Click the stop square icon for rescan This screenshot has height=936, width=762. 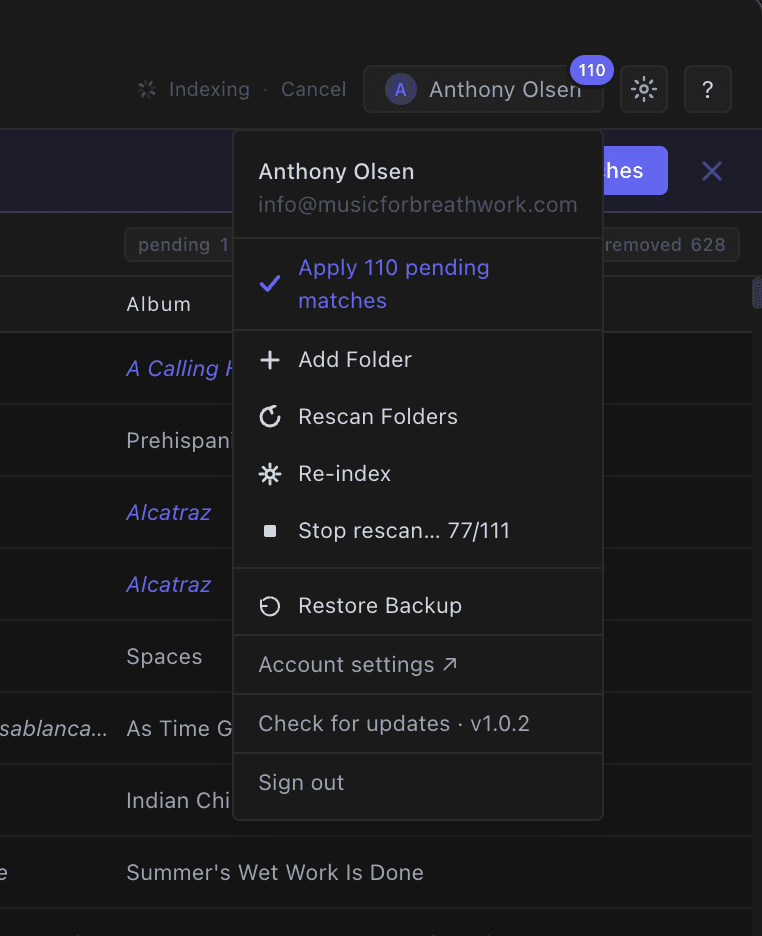tap(270, 531)
